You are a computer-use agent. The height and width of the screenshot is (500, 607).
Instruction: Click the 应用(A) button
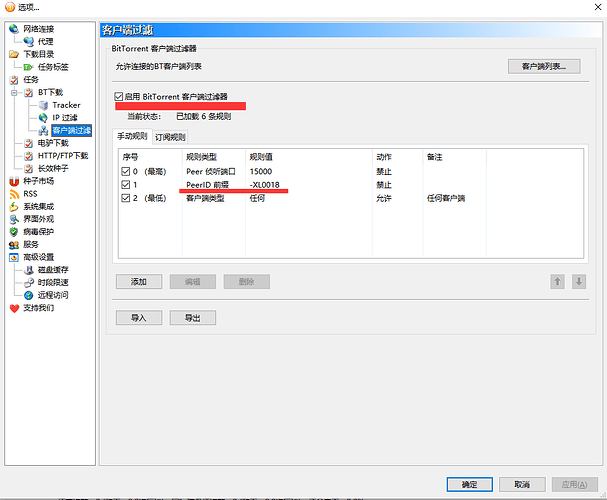click(574, 484)
